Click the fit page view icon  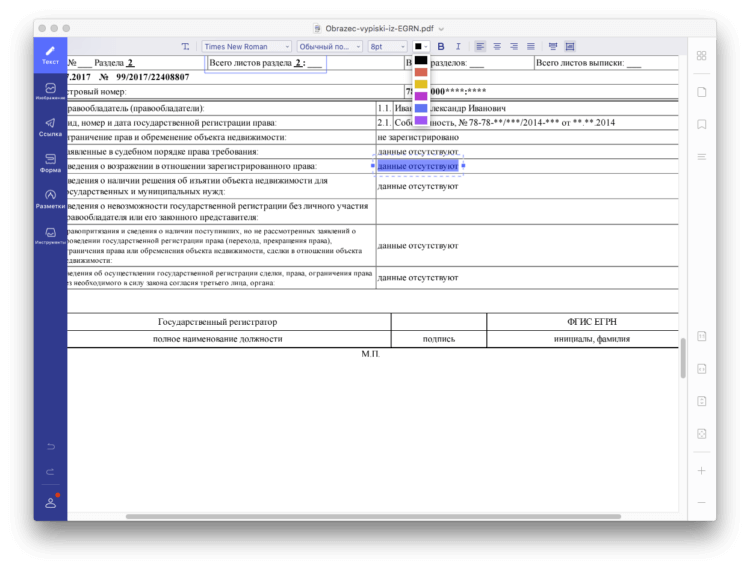pyautogui.click(x=701, y=434)
